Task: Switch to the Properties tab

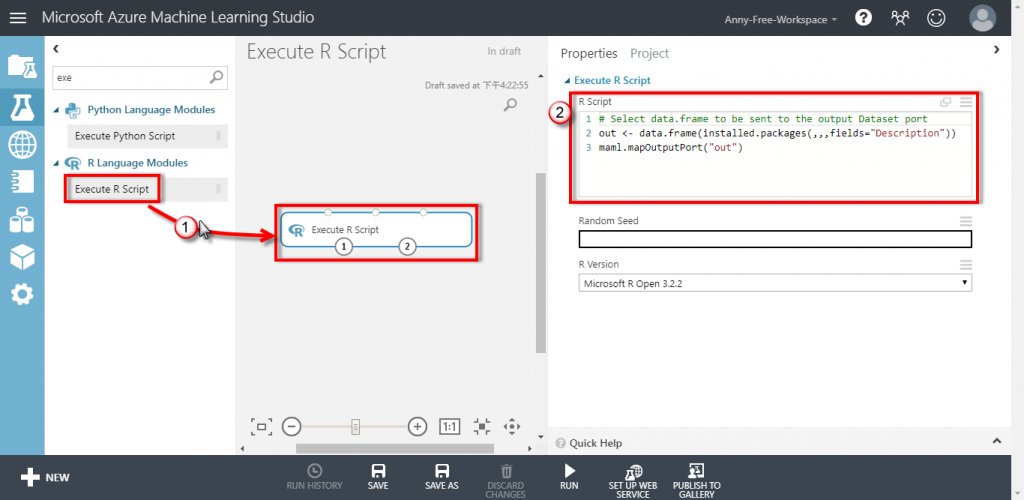Action: coord(589,54)
